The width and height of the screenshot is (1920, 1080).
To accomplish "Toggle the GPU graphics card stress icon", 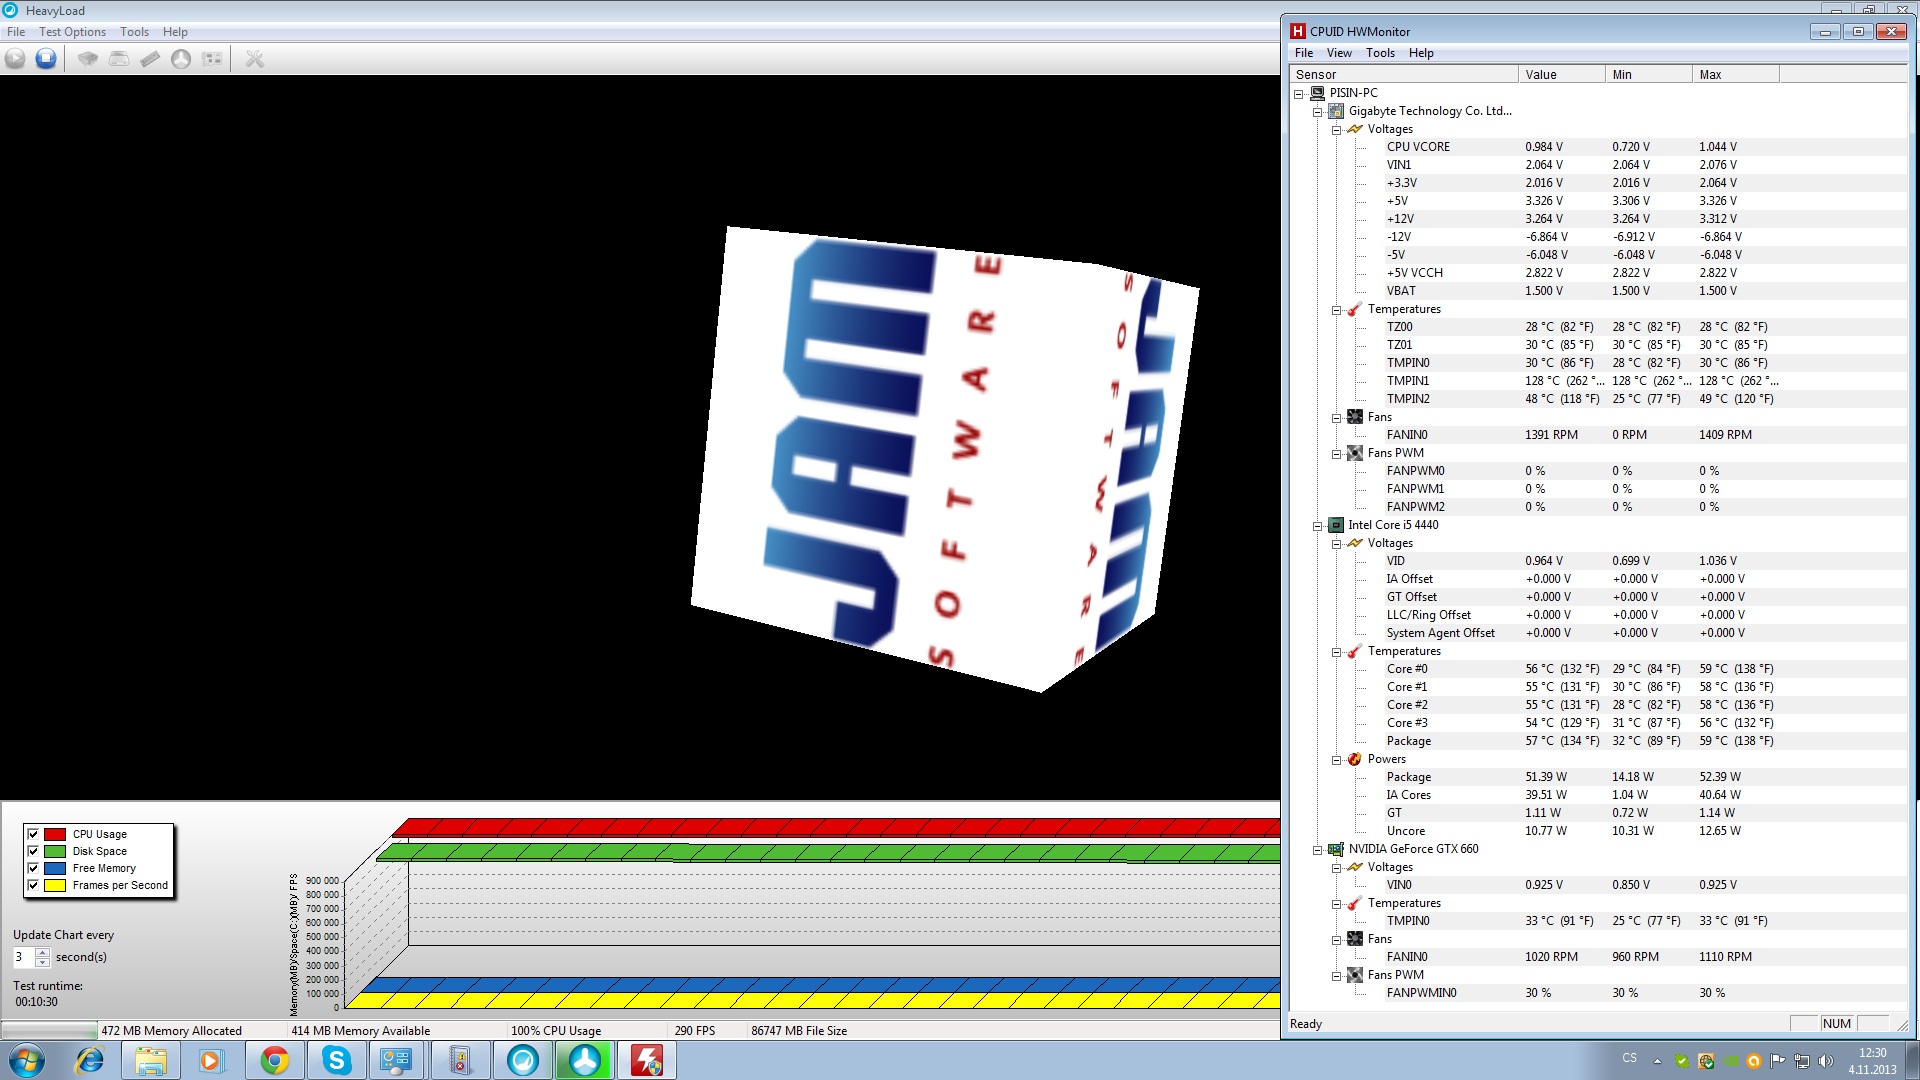I will tap(212, 59).
